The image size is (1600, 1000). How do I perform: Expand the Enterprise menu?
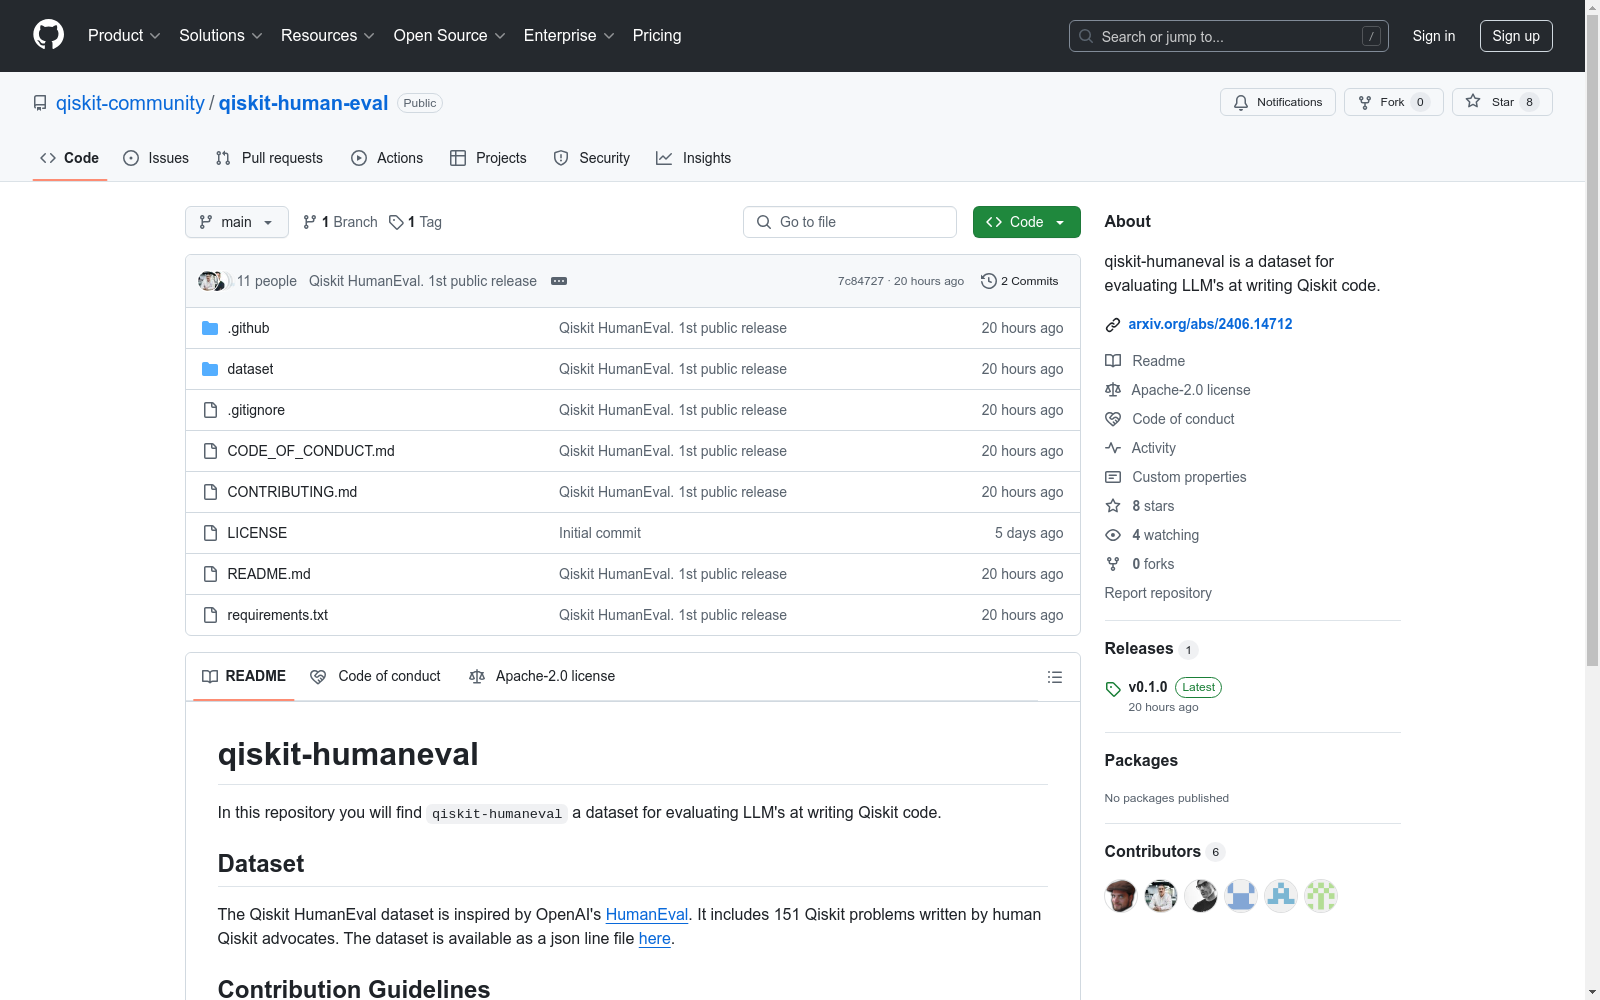tap(569, 36)
